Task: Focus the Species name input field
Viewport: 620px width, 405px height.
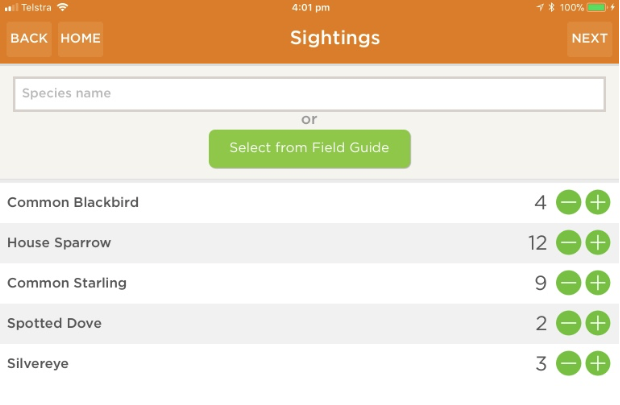Action: tap(309, 94)
